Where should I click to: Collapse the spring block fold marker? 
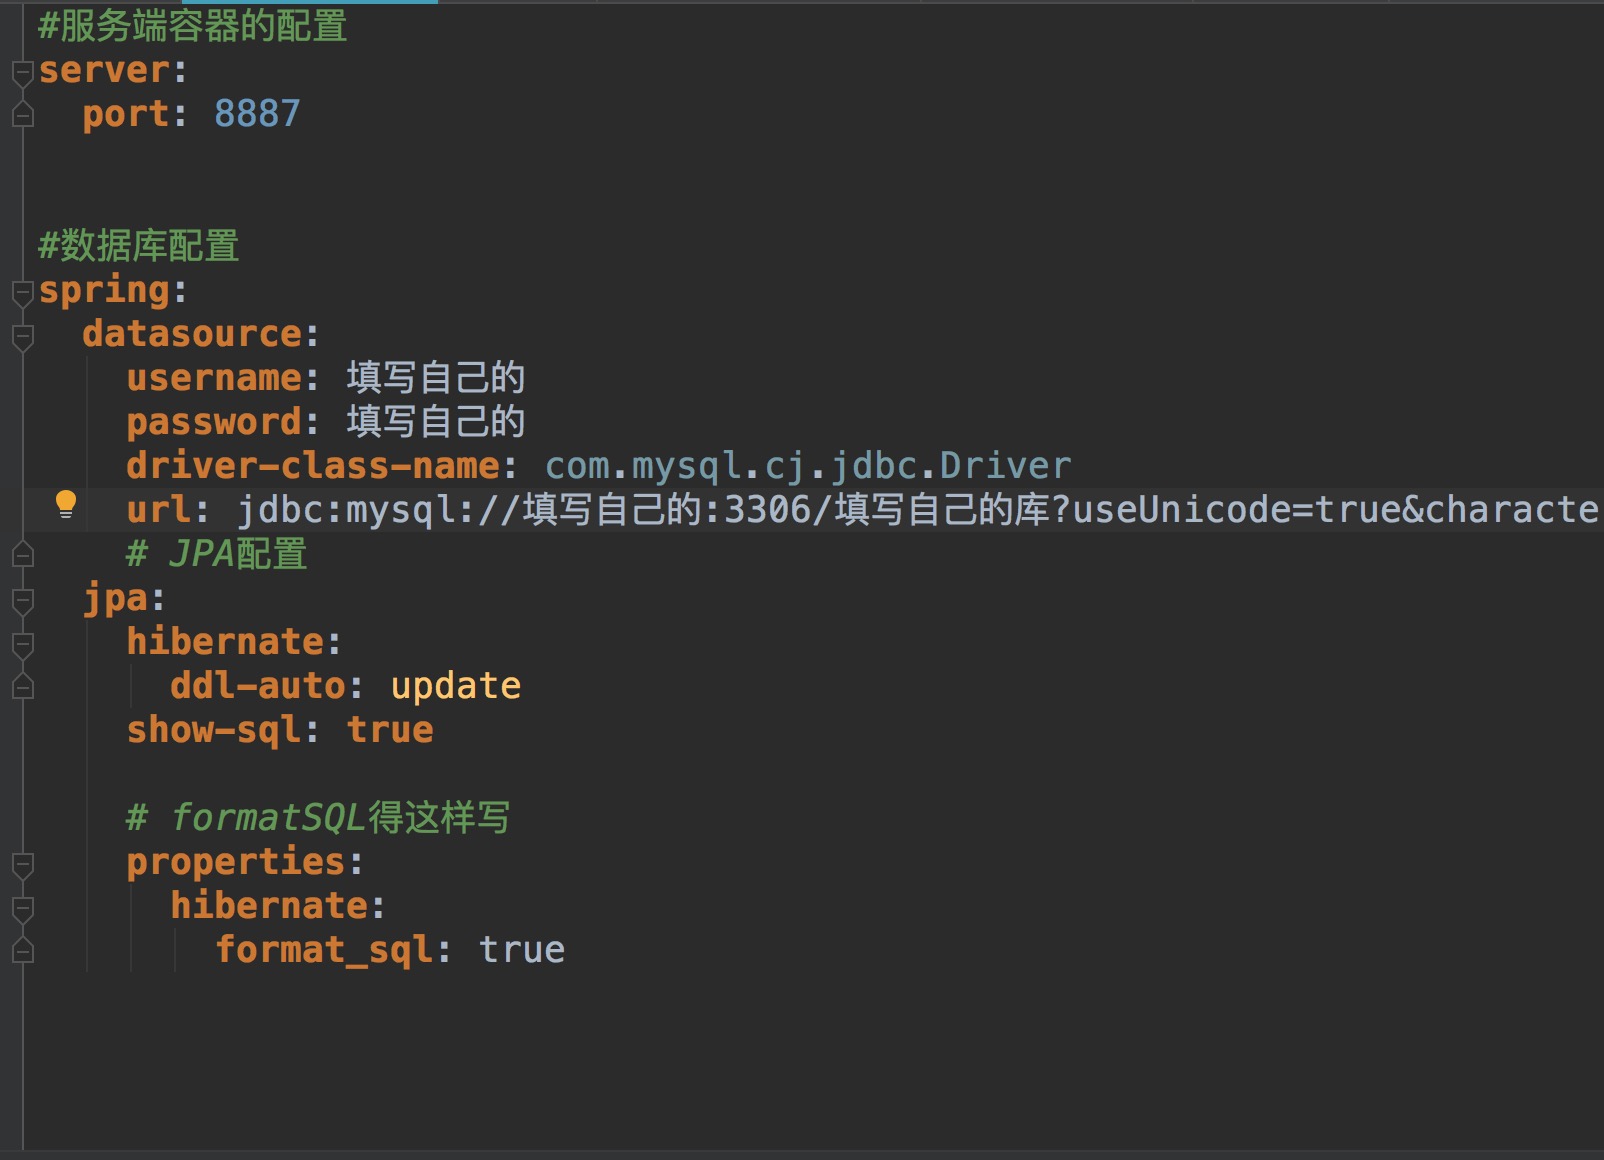point(22,293)
